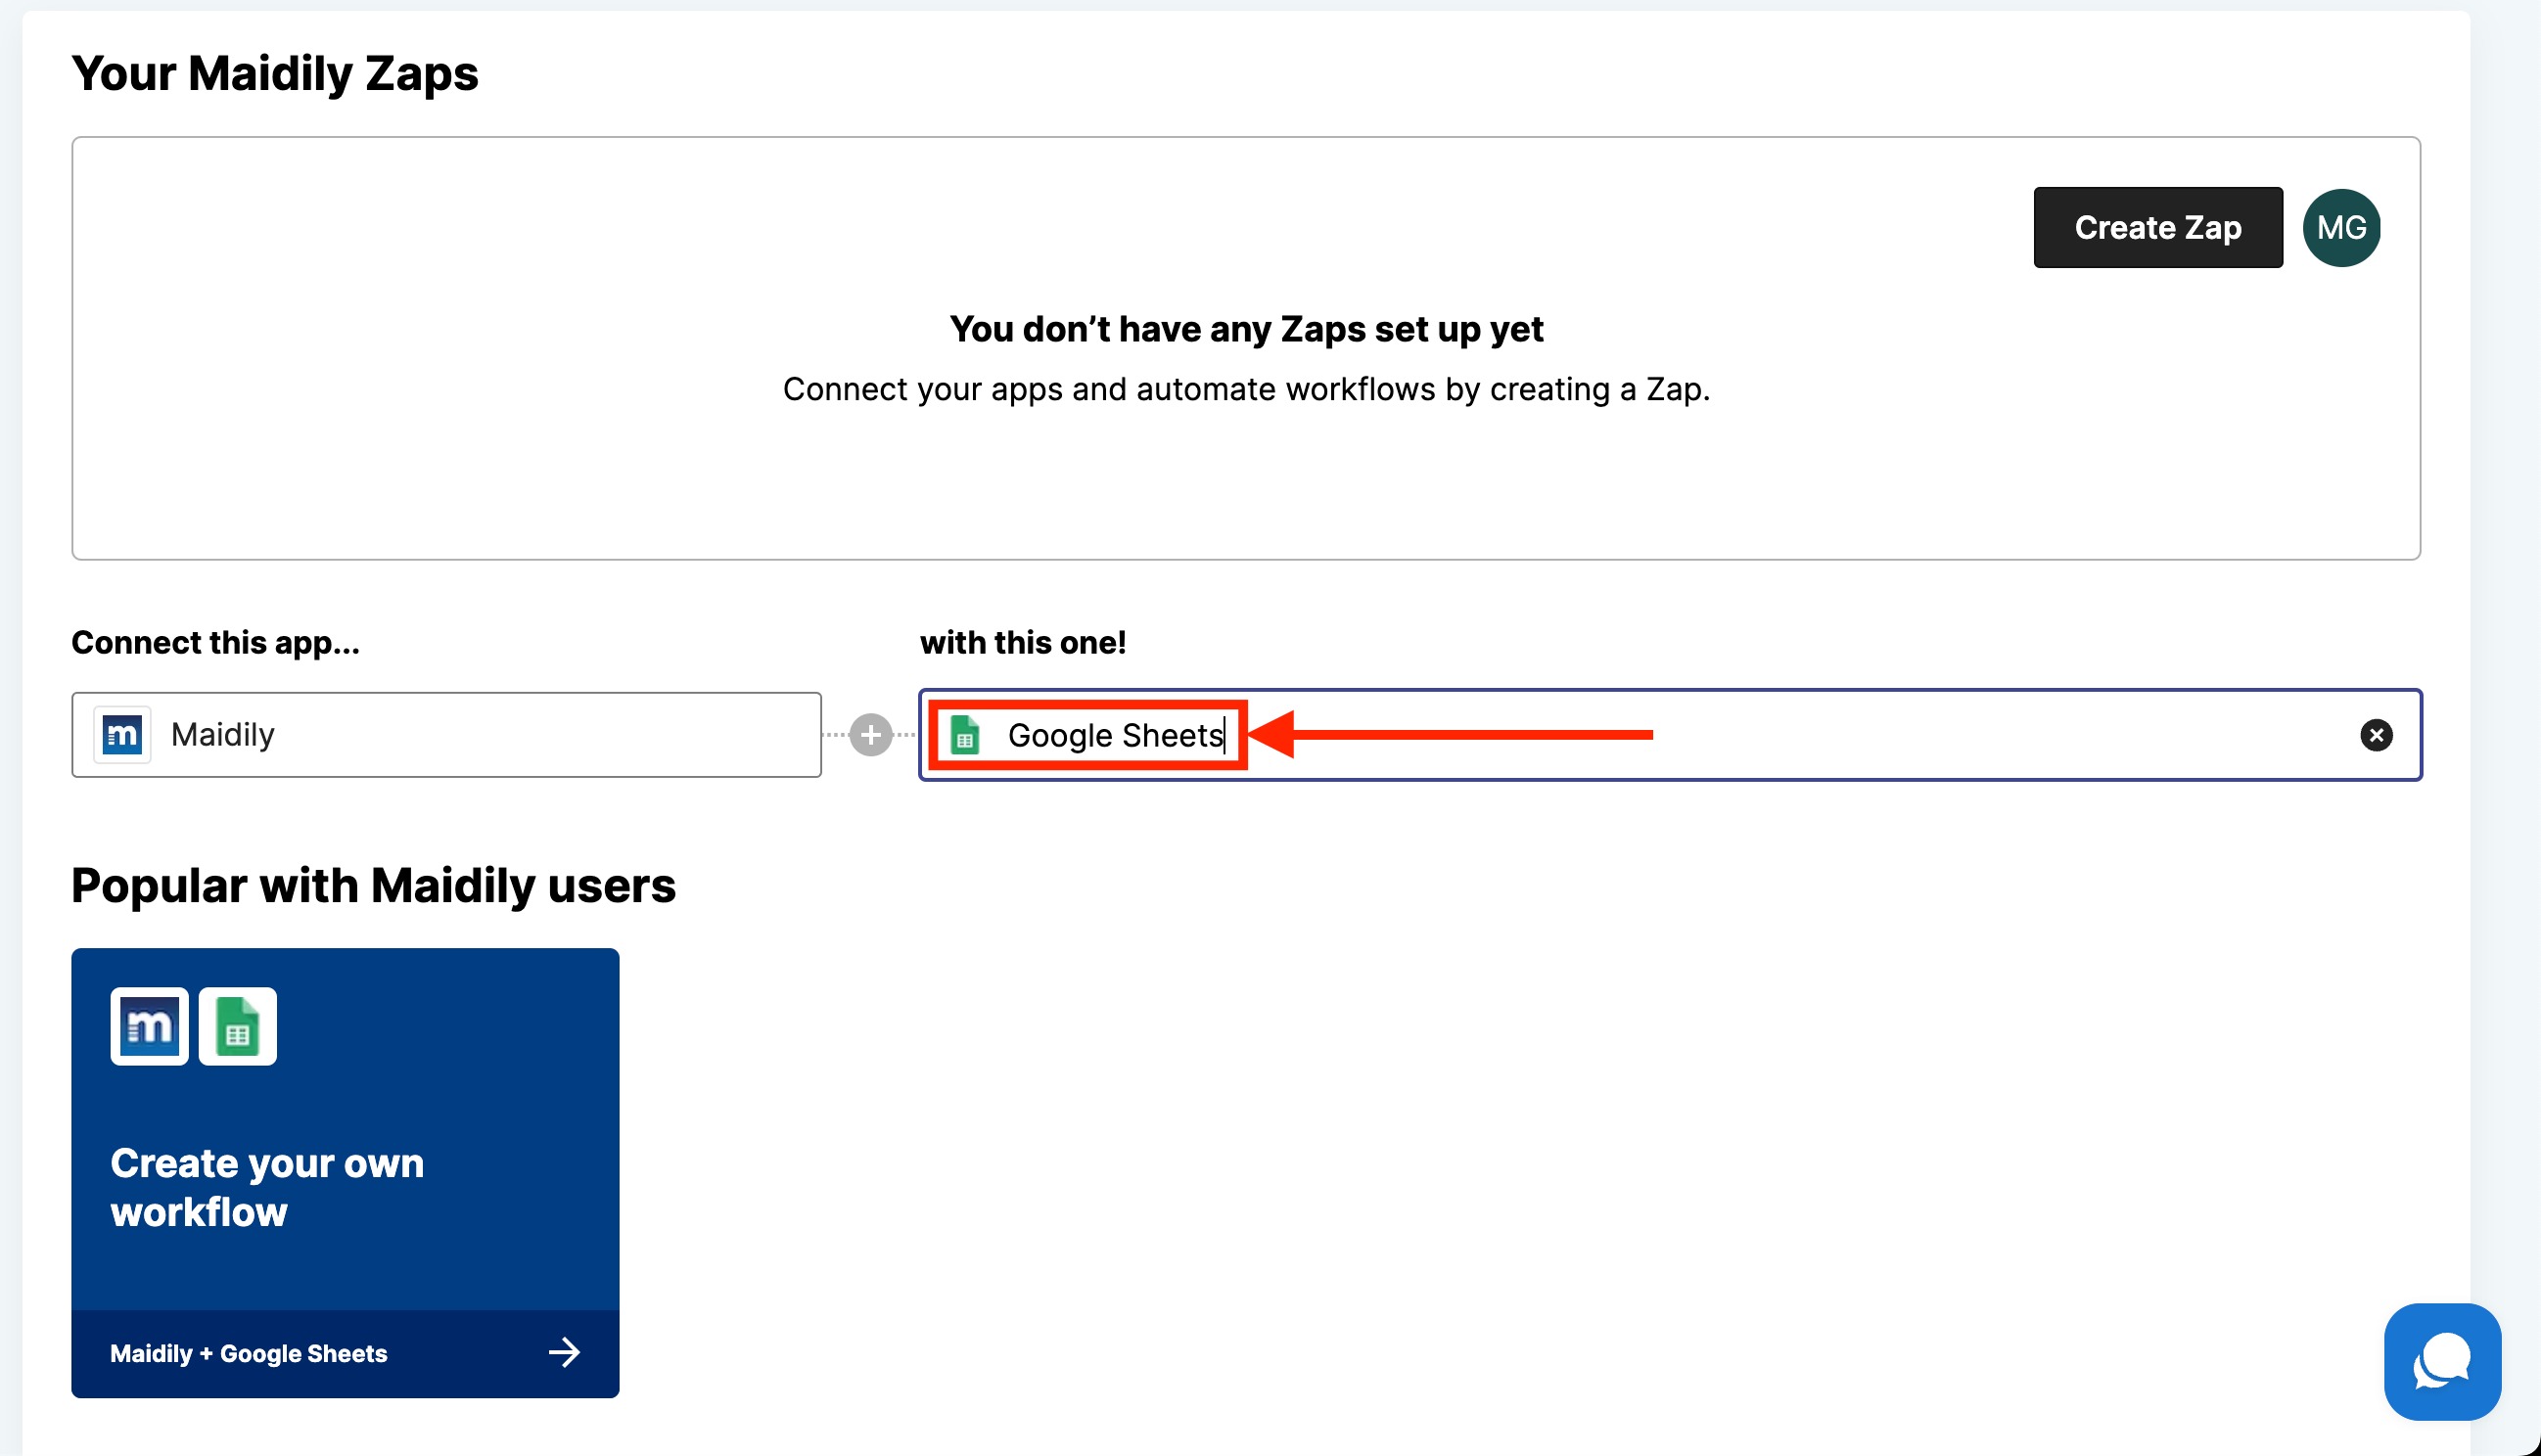The height and width of the screenshot is (1456, 2541).
Task: Click the Maidily app icon in field
Action: pos(122,735)
